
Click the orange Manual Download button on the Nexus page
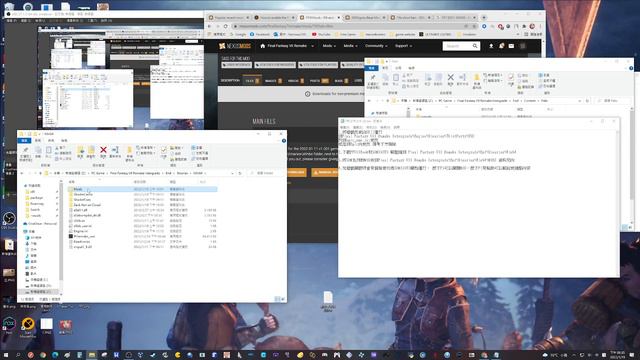click(x=324, y=173)
